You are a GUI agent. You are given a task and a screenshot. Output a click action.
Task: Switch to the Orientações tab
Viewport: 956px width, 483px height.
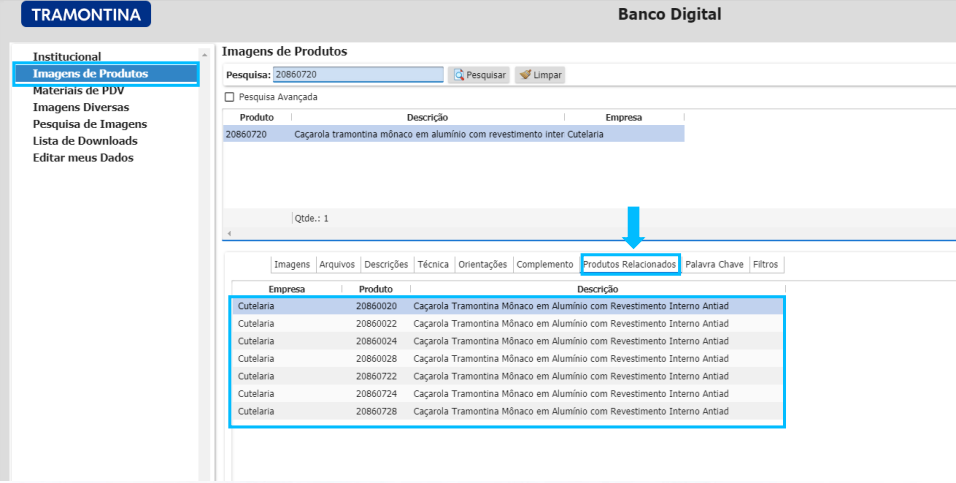coord(482,265)
